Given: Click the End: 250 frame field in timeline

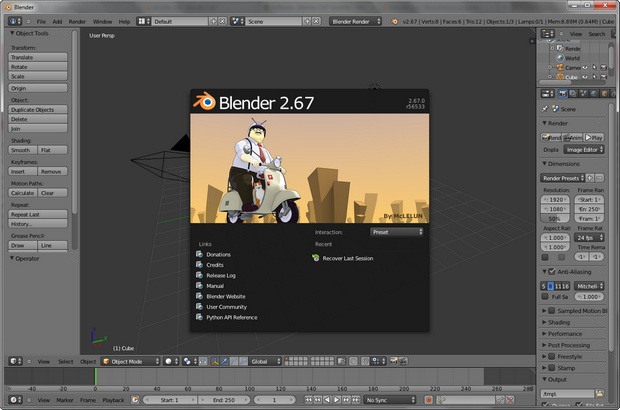Looking at the screenshot, I should [x=224, y=400].
